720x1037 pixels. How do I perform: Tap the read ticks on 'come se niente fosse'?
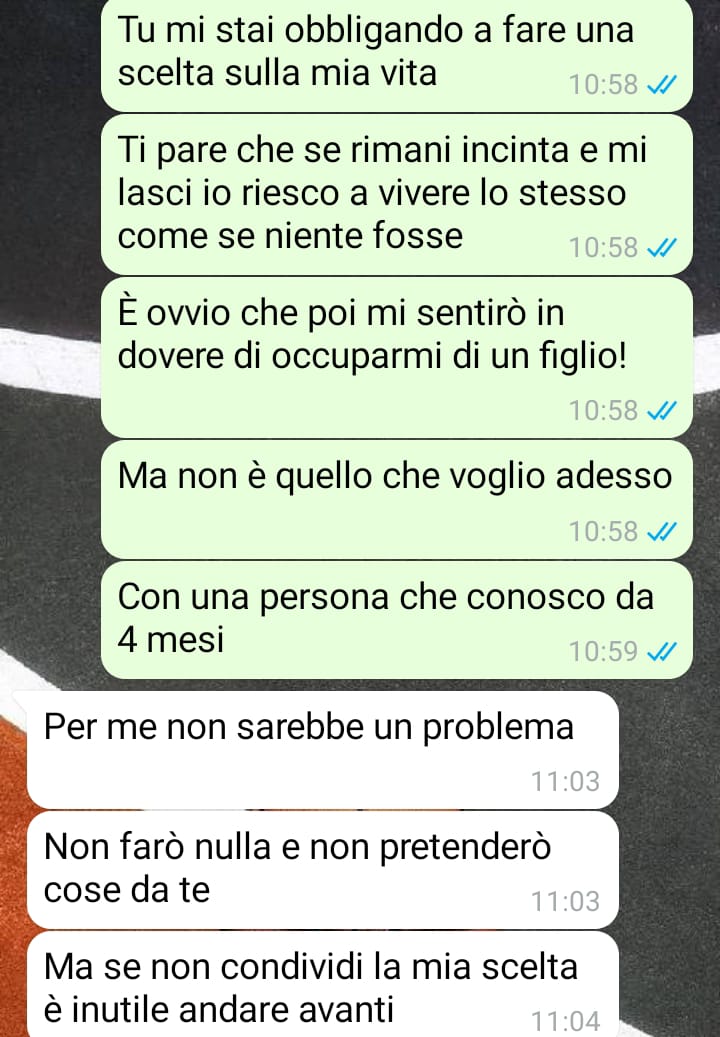(661, 248)
